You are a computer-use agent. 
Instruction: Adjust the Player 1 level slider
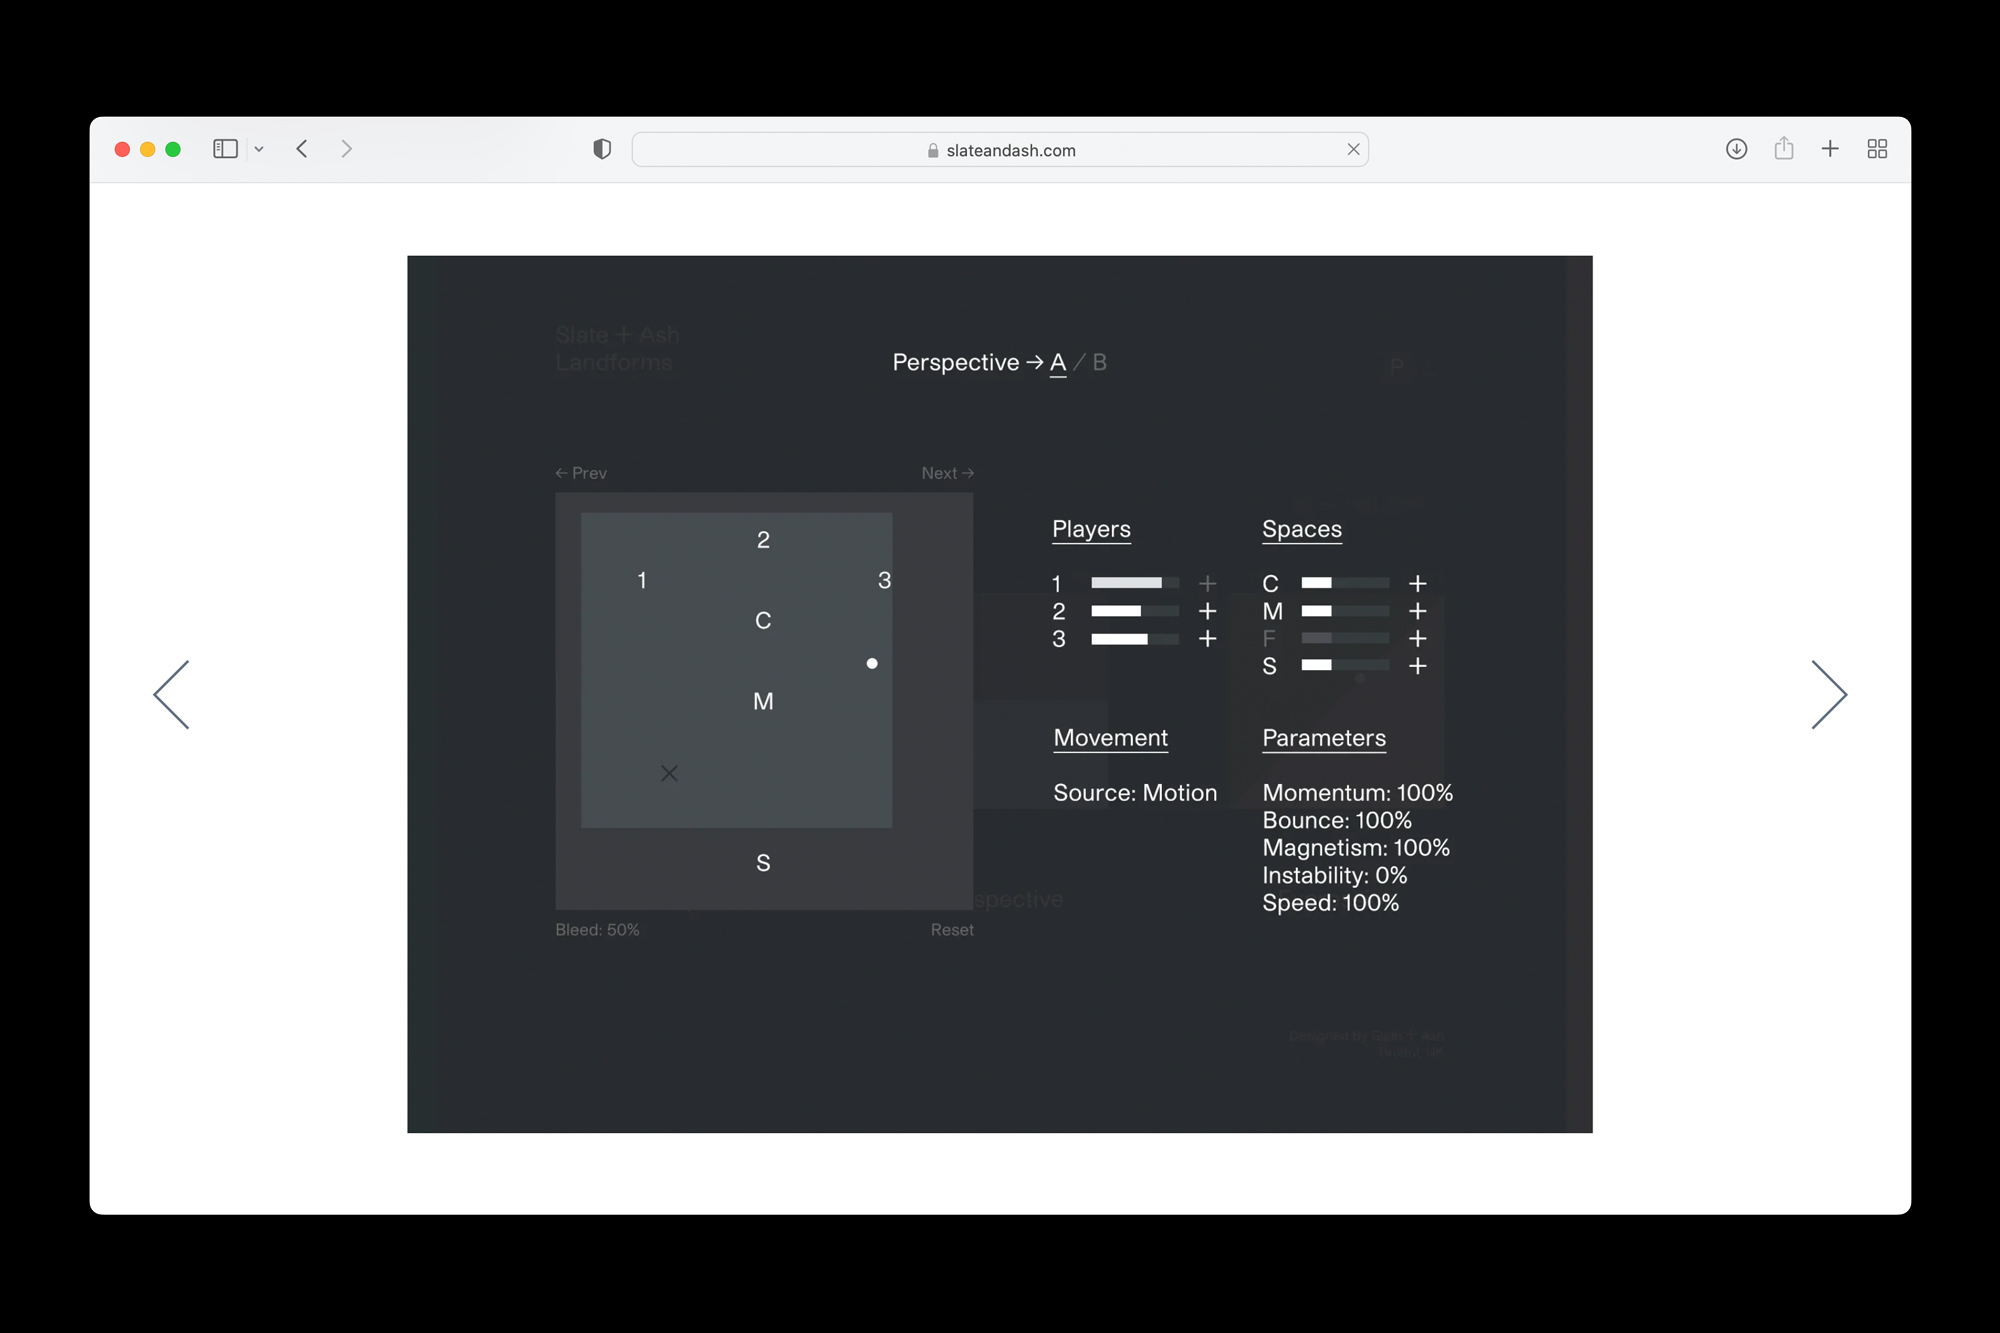tap(1134, 583)
